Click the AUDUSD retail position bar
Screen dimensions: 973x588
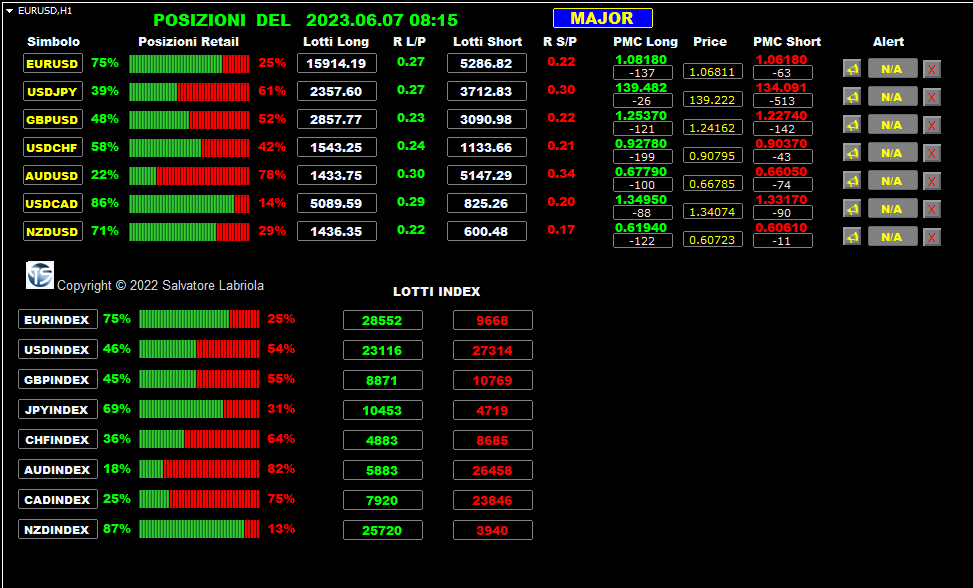[189, 176]
